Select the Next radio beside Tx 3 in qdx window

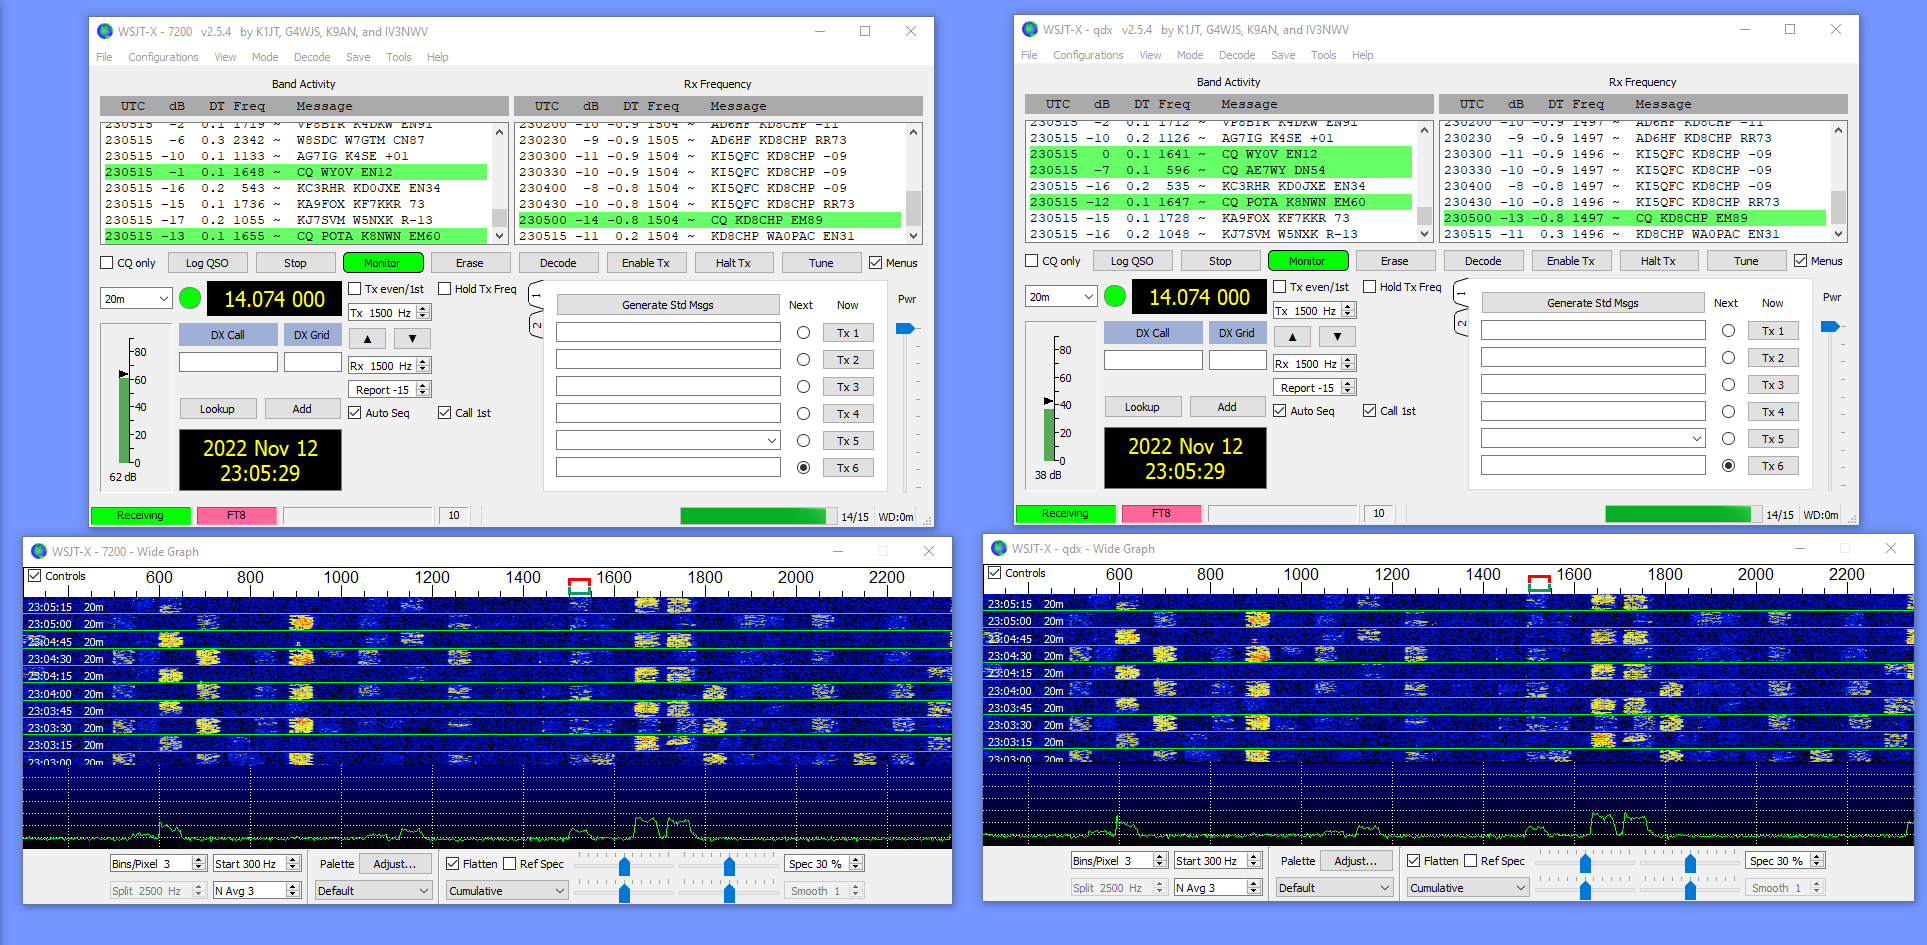[x=1728, y=385]
